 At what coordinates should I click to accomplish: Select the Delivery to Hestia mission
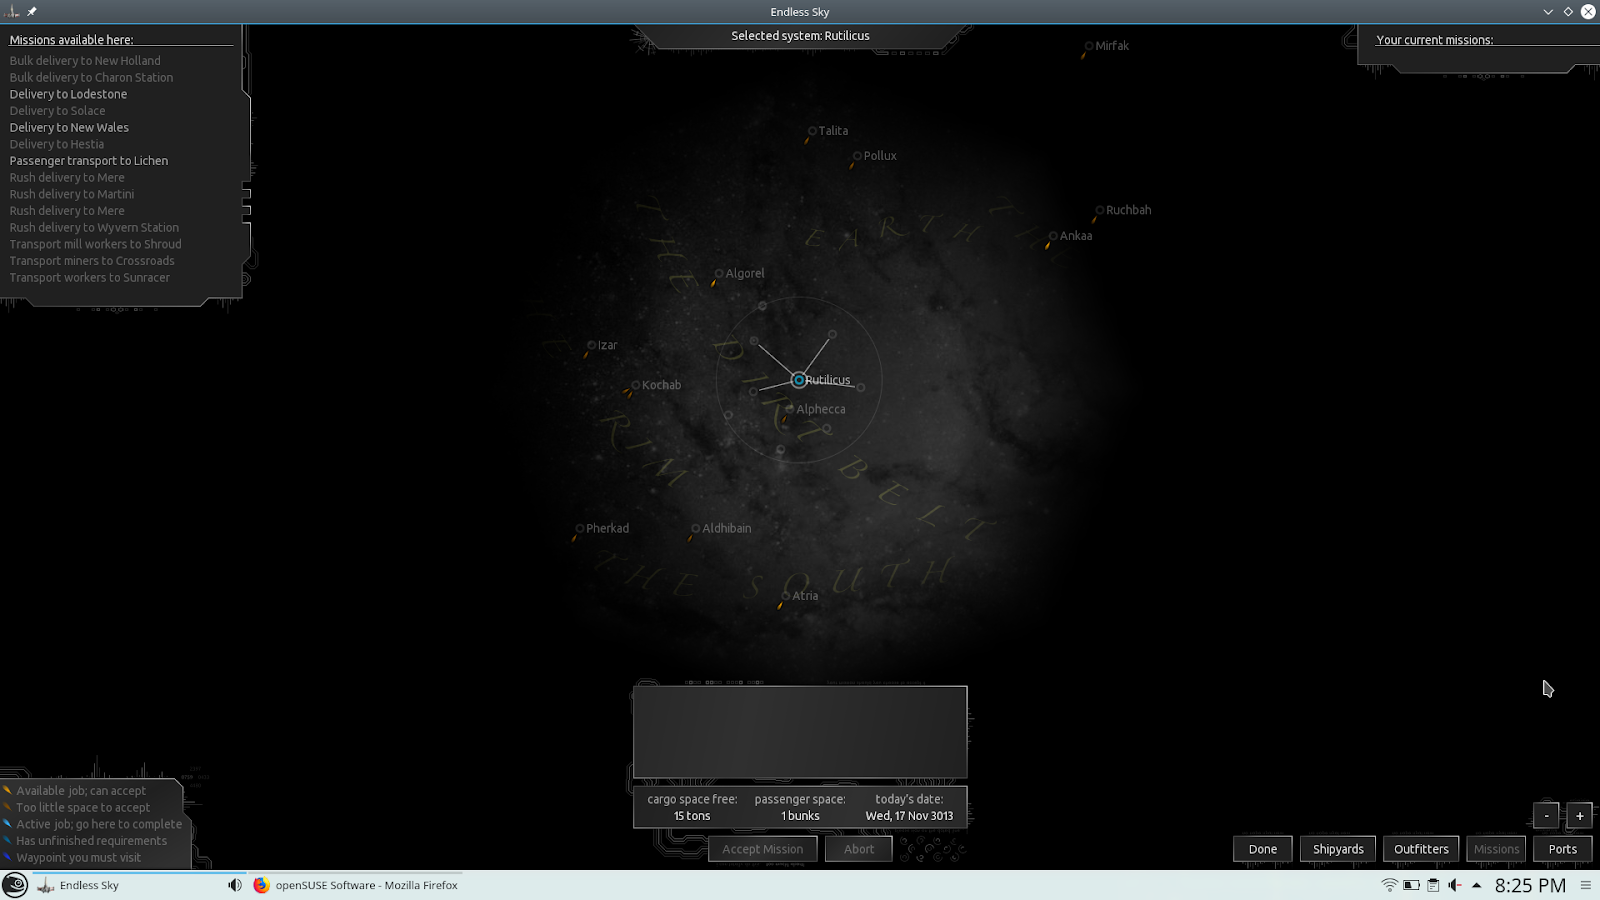point(57,144)
